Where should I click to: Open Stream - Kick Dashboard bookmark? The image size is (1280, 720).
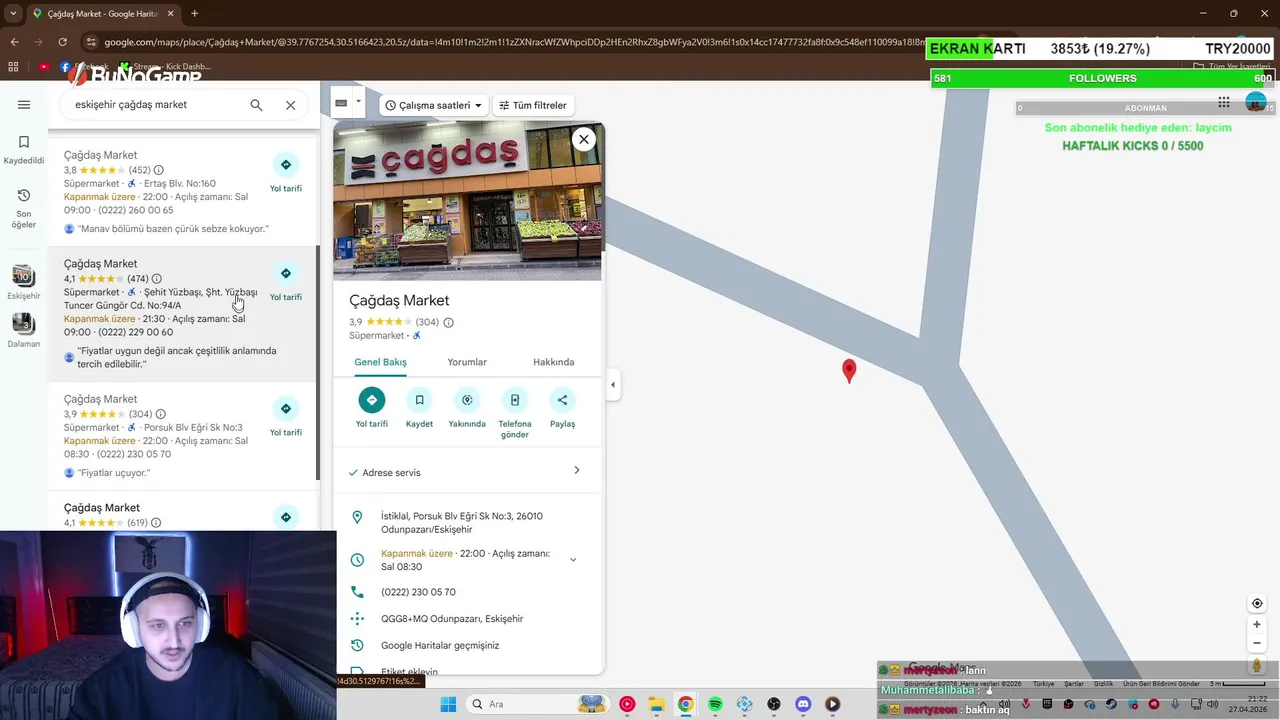(x=165, y=67)
